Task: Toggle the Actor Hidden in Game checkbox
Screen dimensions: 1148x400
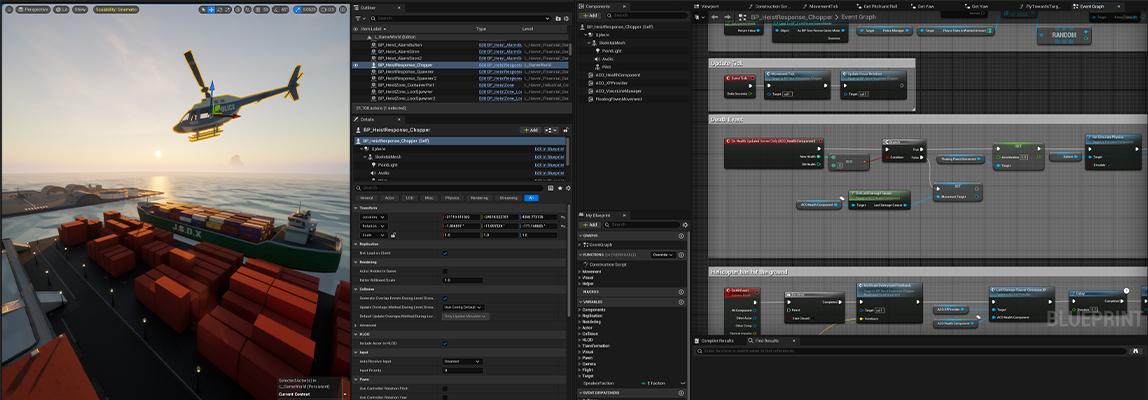Action: tap(444, 271)
